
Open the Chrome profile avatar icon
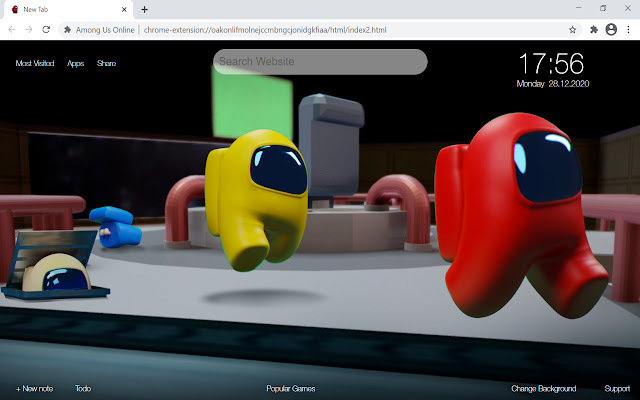[611, 29]
